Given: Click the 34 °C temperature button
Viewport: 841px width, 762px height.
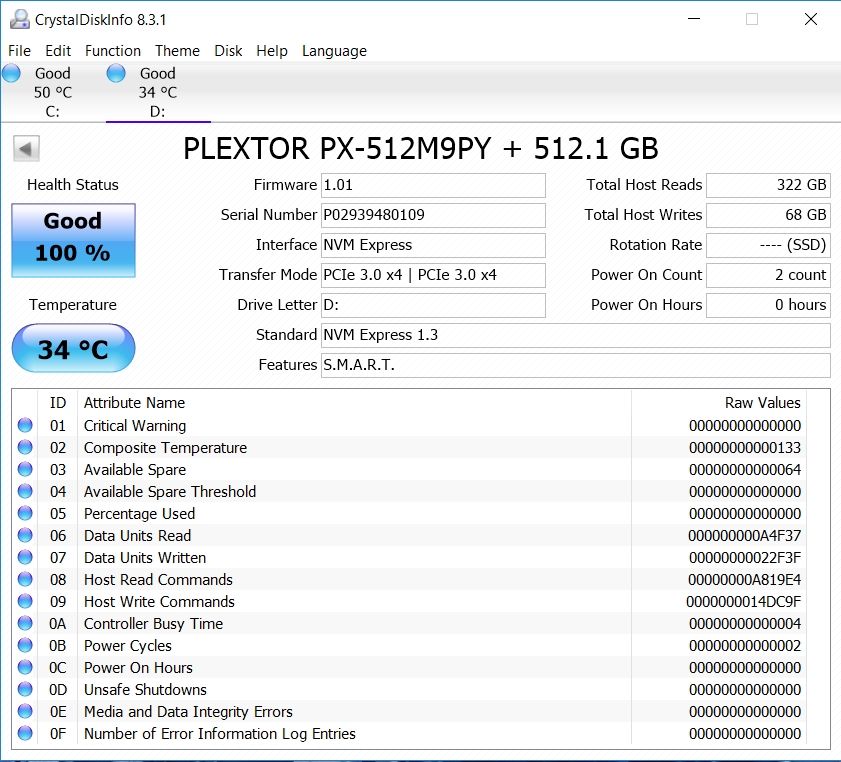Looking at the screenshot, I should click(73, 349).
